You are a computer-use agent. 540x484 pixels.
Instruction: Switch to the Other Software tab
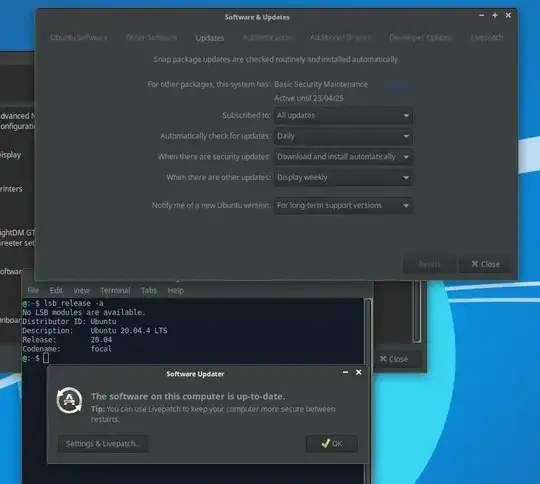coord(151,37)
